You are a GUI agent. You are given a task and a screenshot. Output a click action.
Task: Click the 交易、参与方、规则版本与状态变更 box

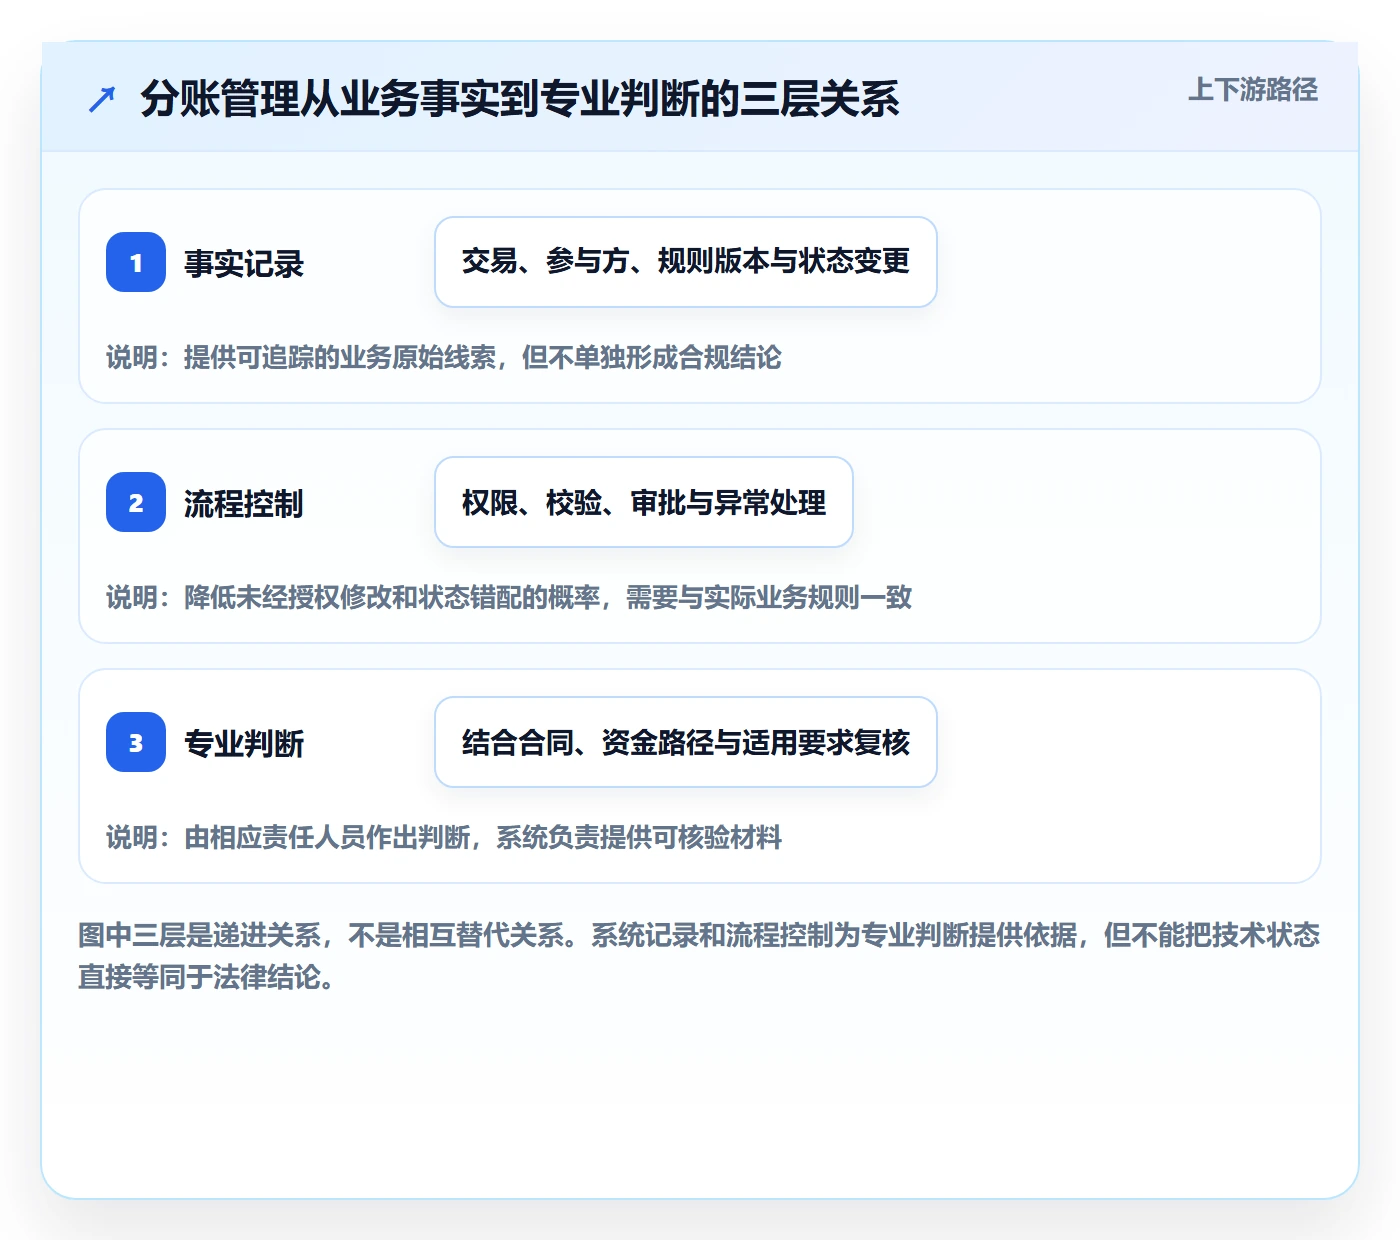[686, 262]
